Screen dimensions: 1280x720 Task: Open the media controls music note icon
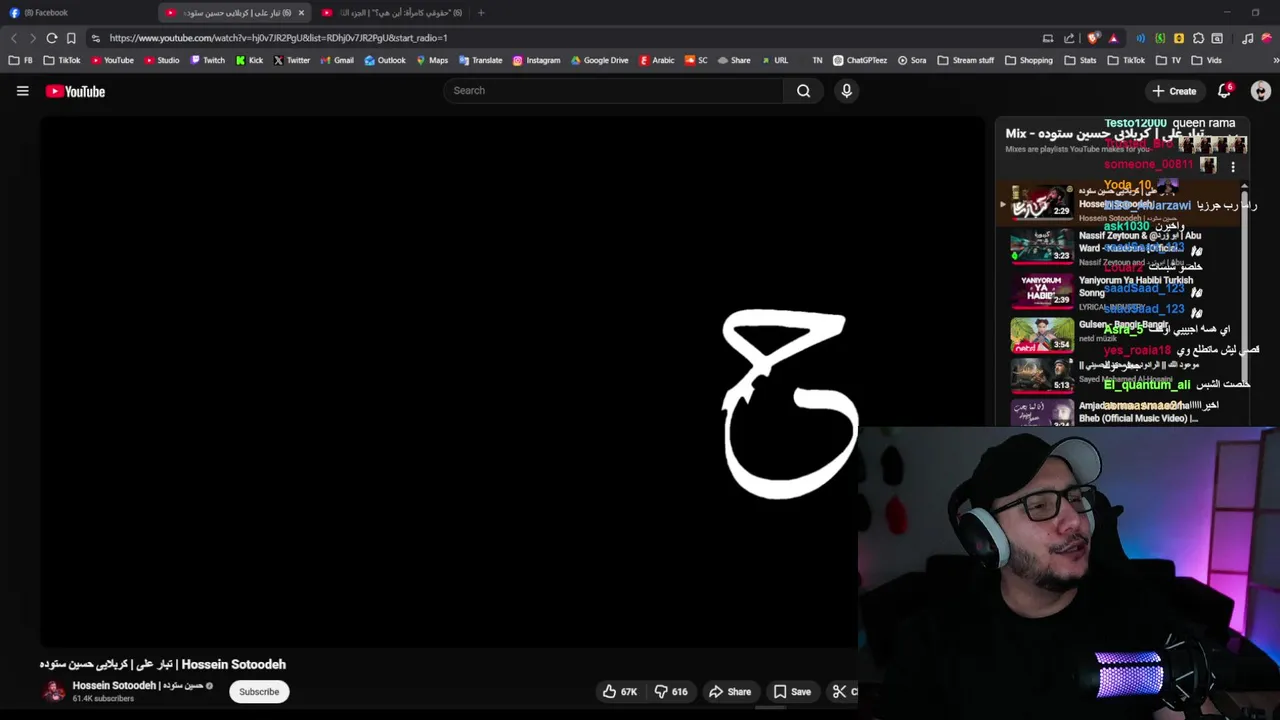[x=1247, y=38]
